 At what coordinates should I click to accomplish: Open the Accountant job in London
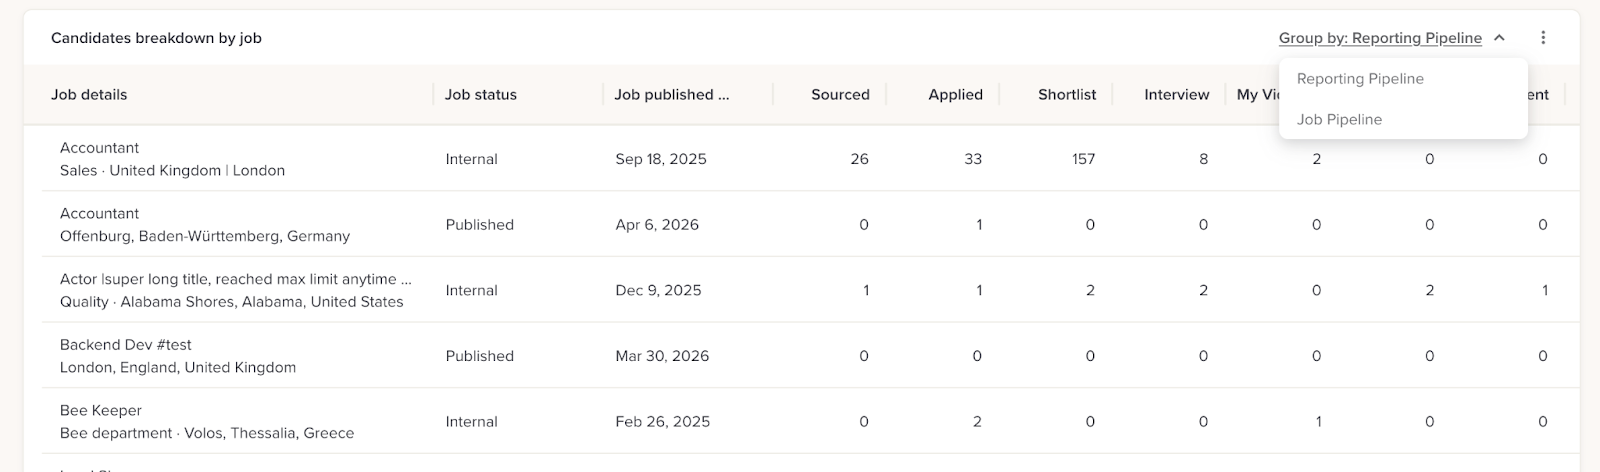99,148
